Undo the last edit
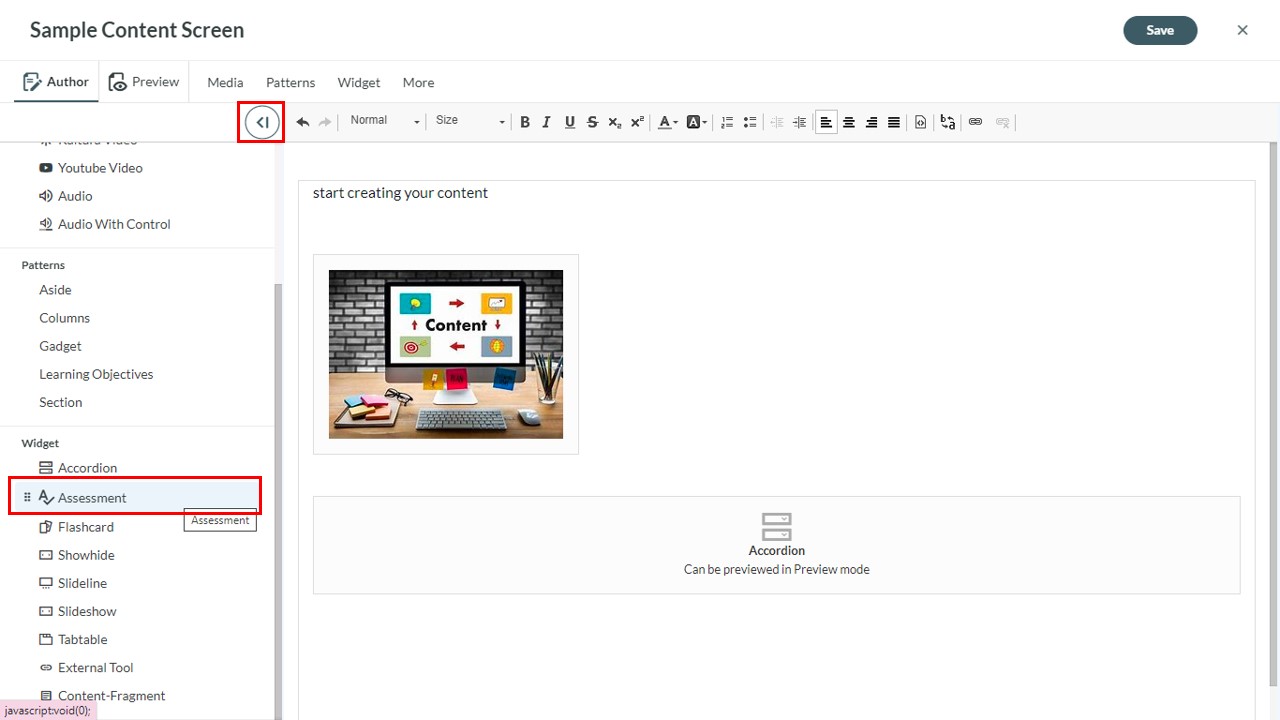 (302, 122)
